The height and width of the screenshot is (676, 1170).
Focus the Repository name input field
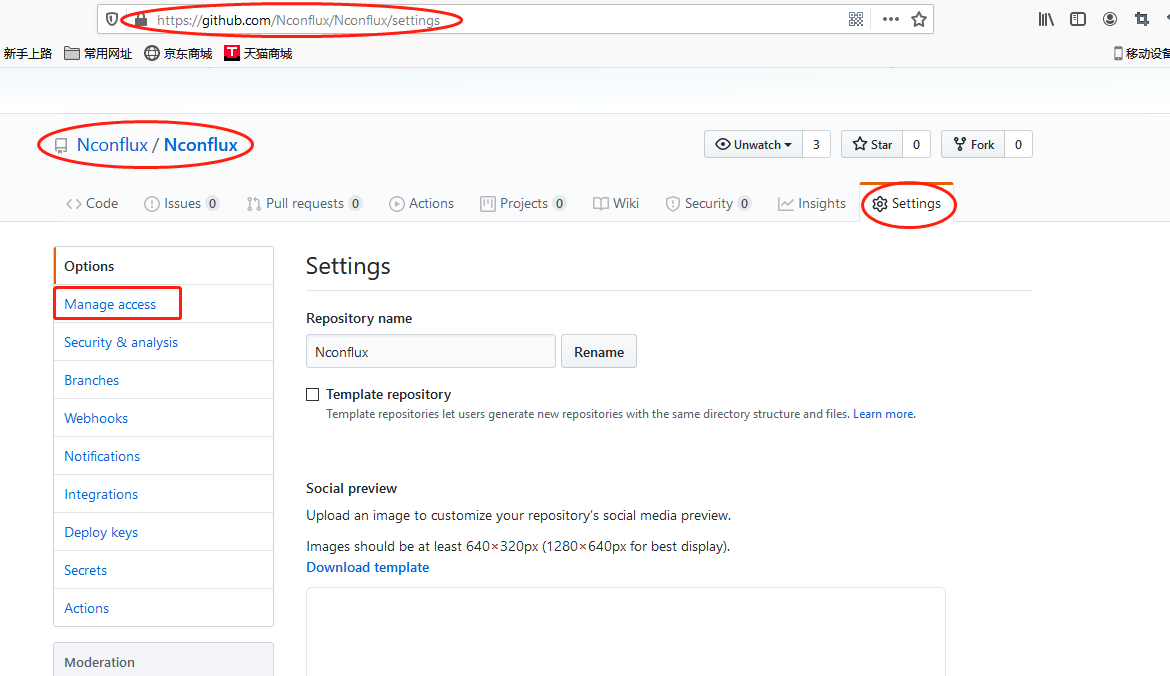[430, 352]
